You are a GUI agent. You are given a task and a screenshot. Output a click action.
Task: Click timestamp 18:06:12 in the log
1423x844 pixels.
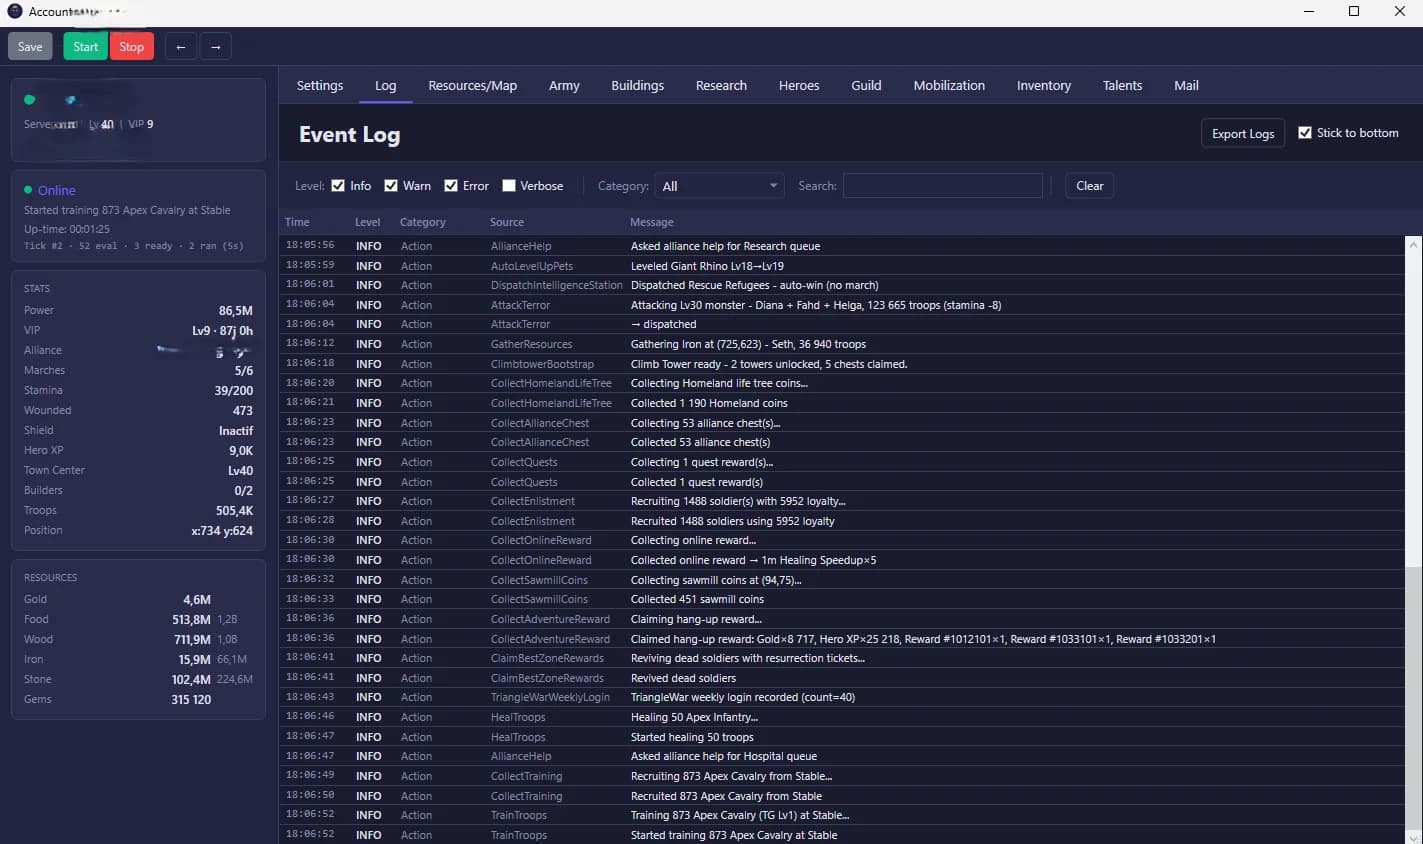(310, 343)
